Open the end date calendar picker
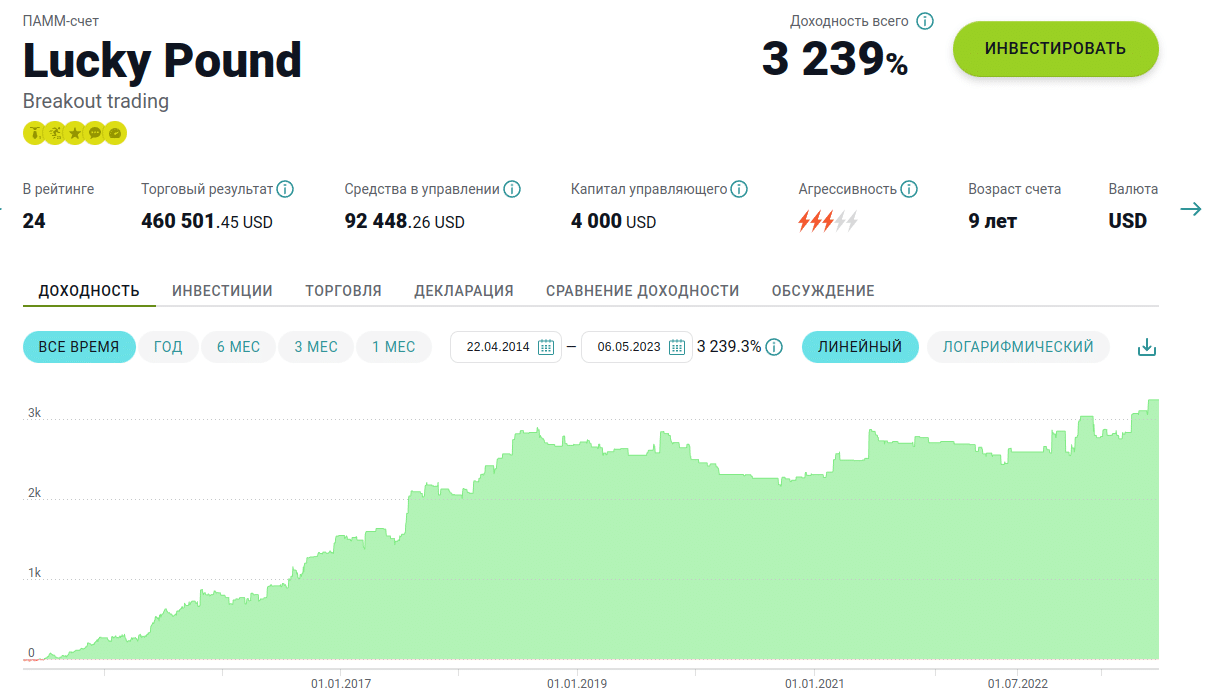The height and width of the screenshot is (692, 1213). pyautogui.click(x=677, y=347)
